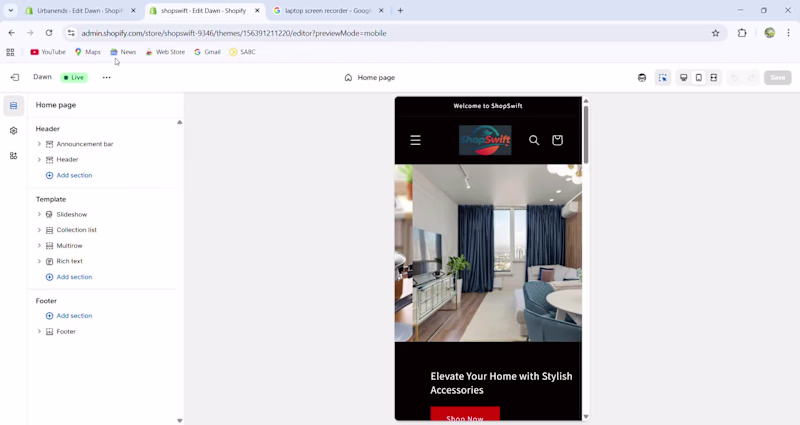Open the Chrome profile avatar
Image resolution: width=800 pixels, height=425 pixels.
tap(769, 33)
